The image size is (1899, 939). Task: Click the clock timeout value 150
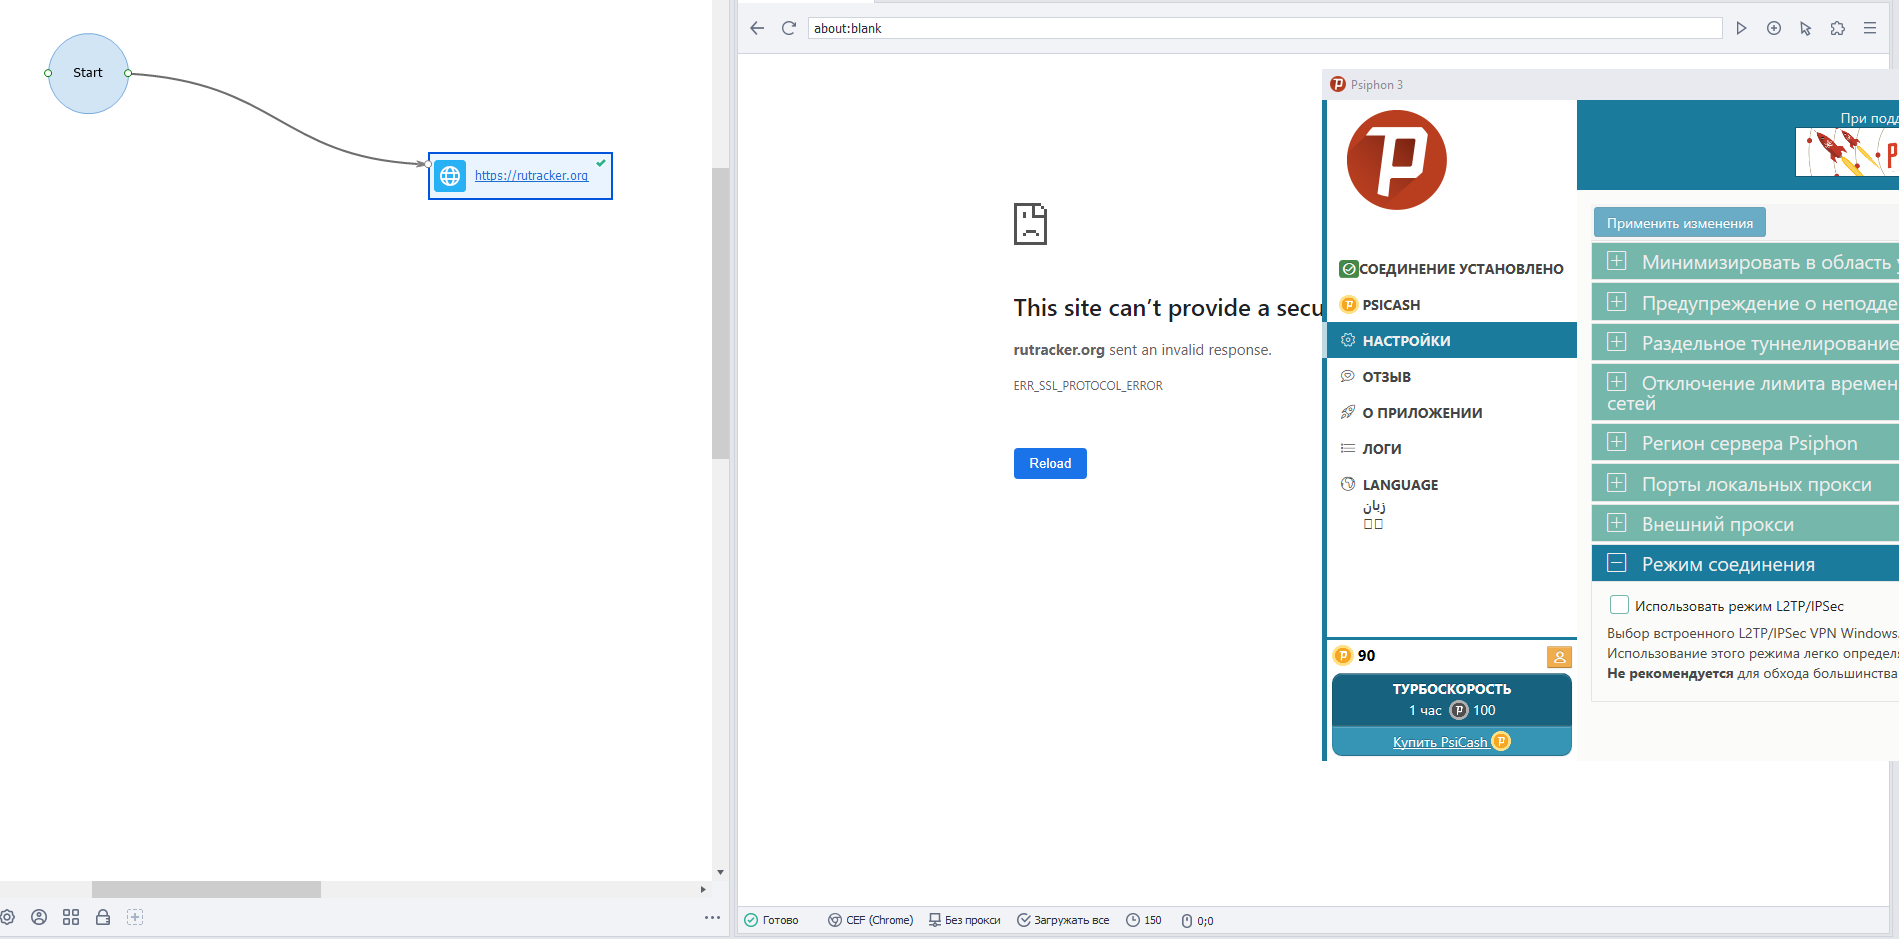[x=1144, y=920]
